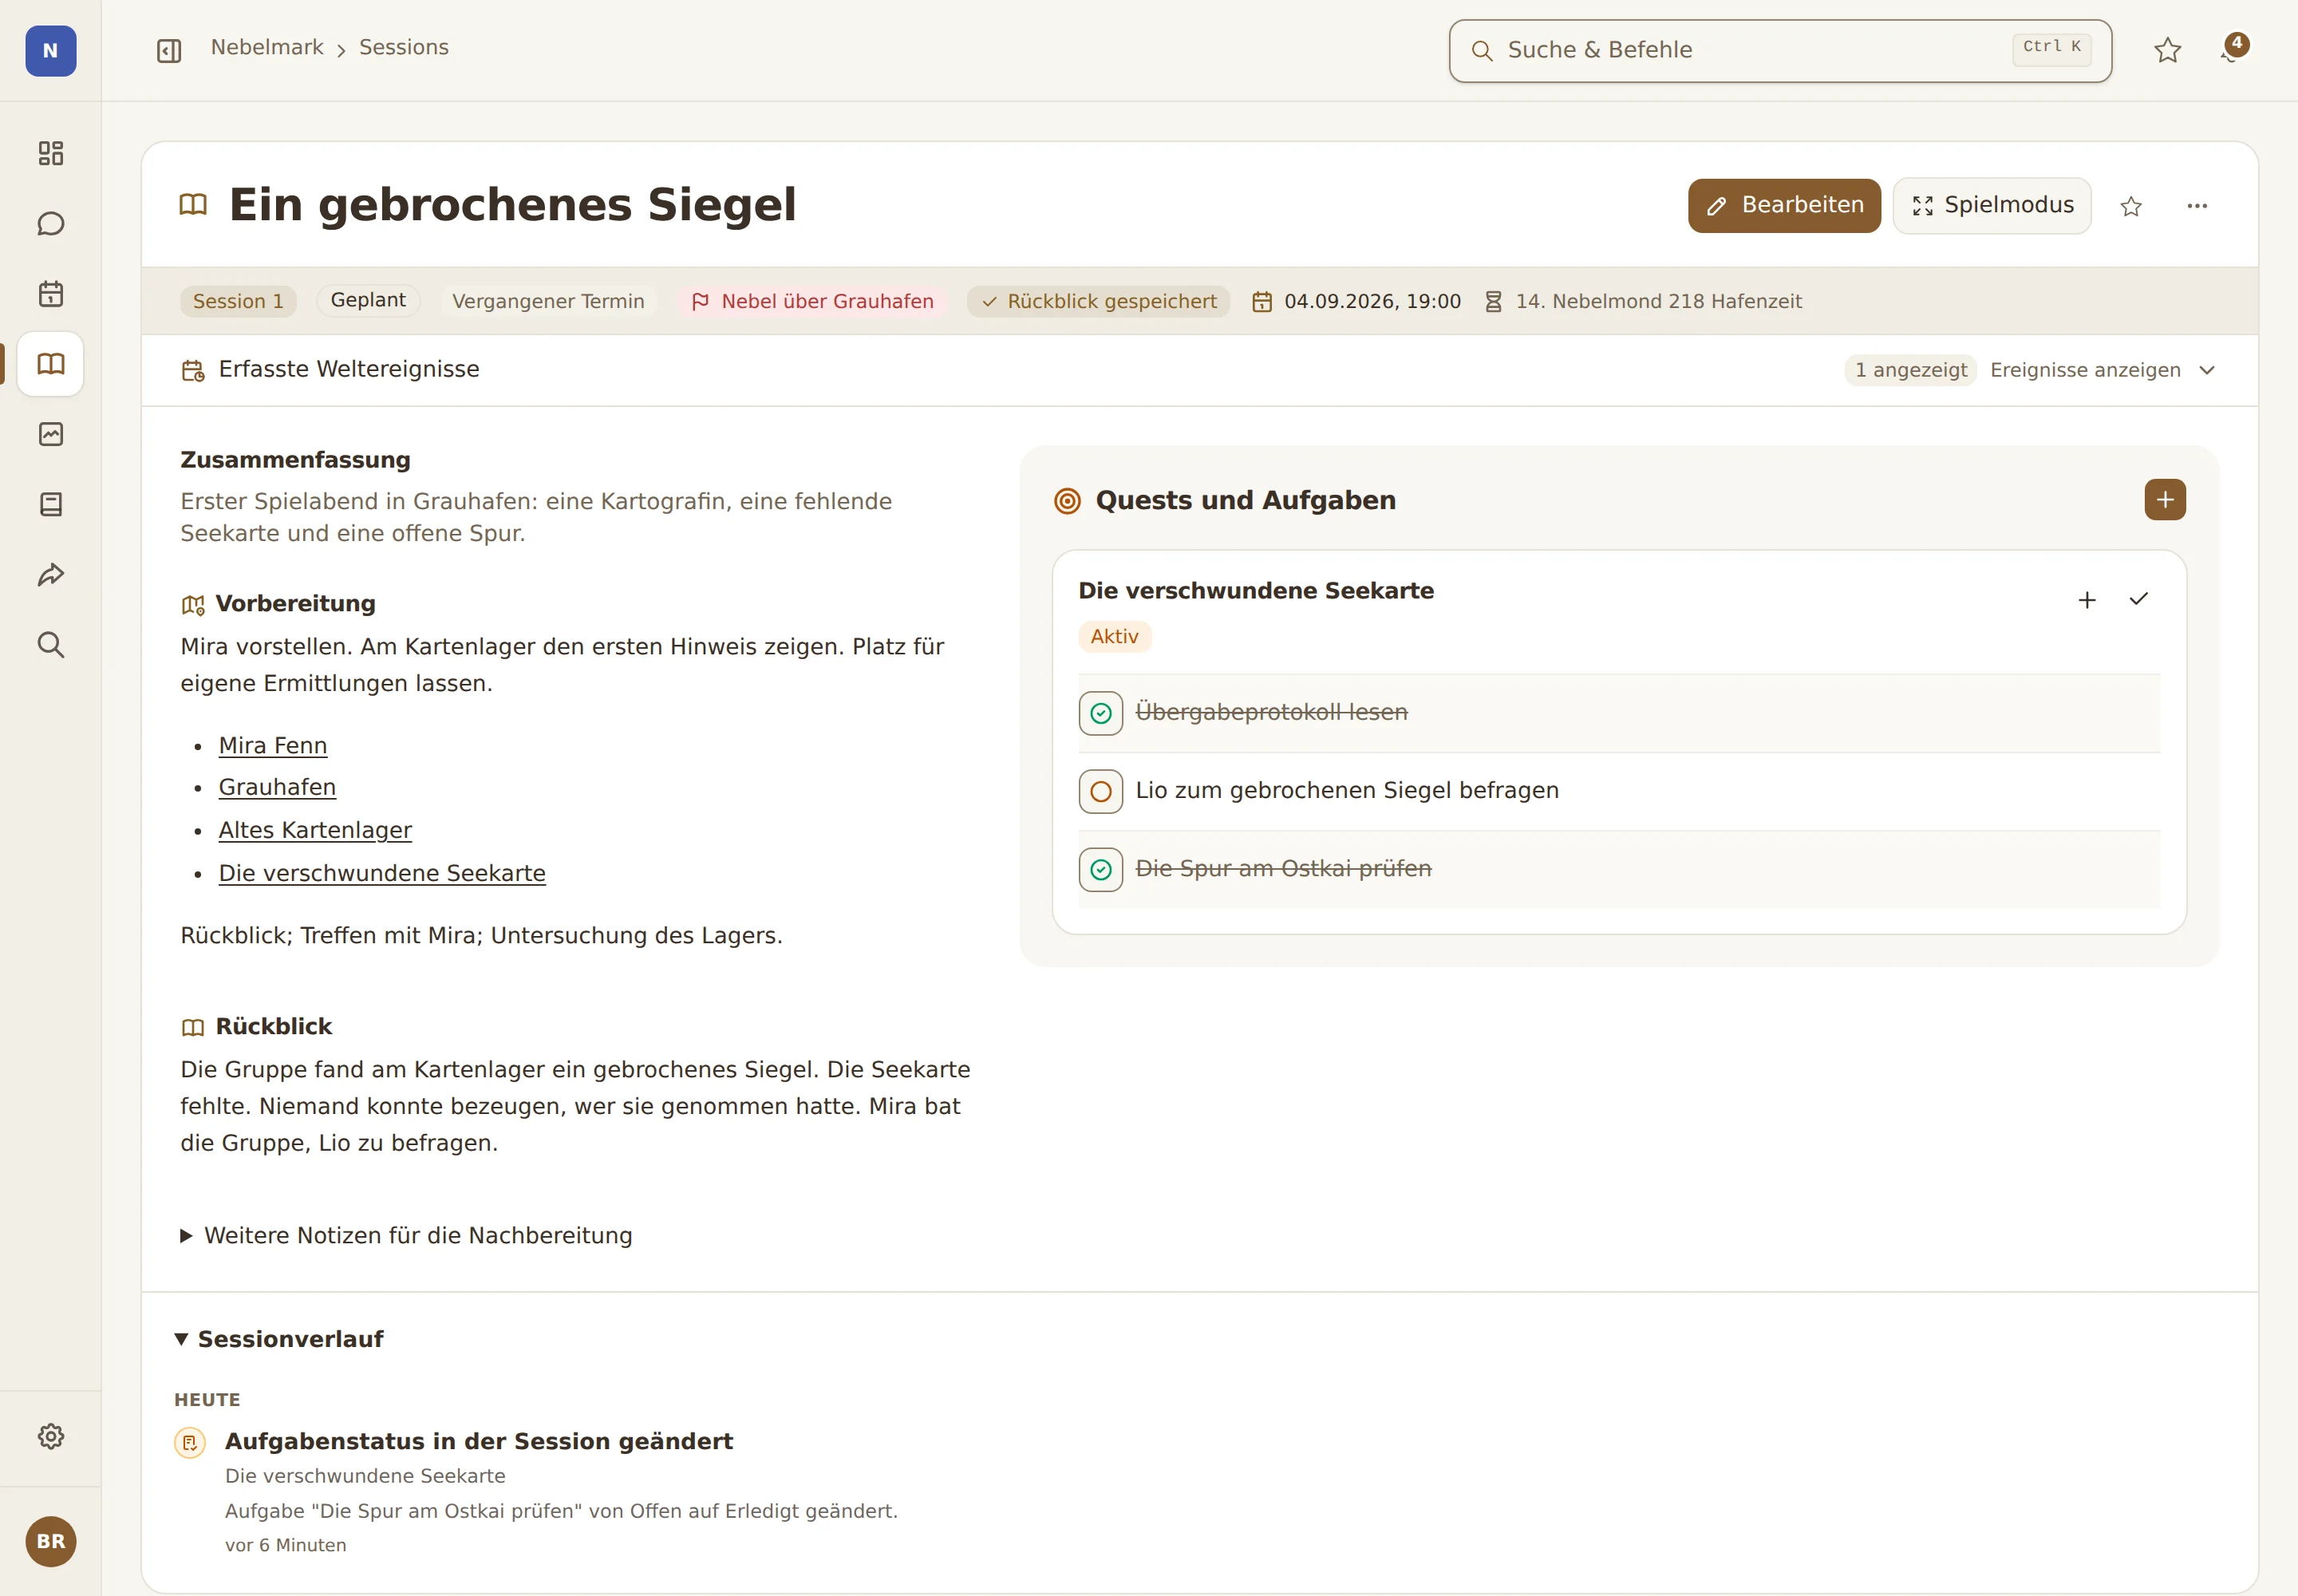Select the Sessions book icon in sidebar
Image resolution: width=2298 pixels, height=1596 pixels.
pos(51,364)
